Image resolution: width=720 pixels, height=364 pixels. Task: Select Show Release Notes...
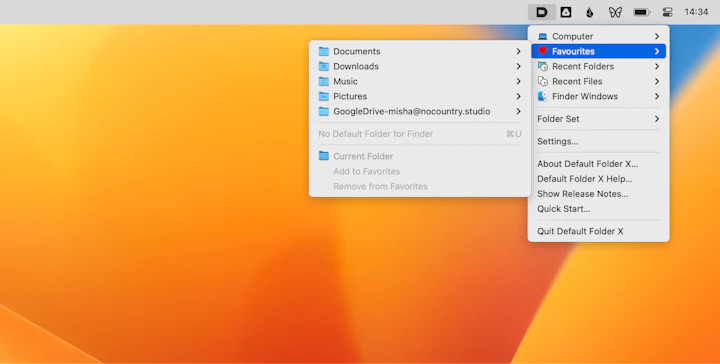point(598,194)
